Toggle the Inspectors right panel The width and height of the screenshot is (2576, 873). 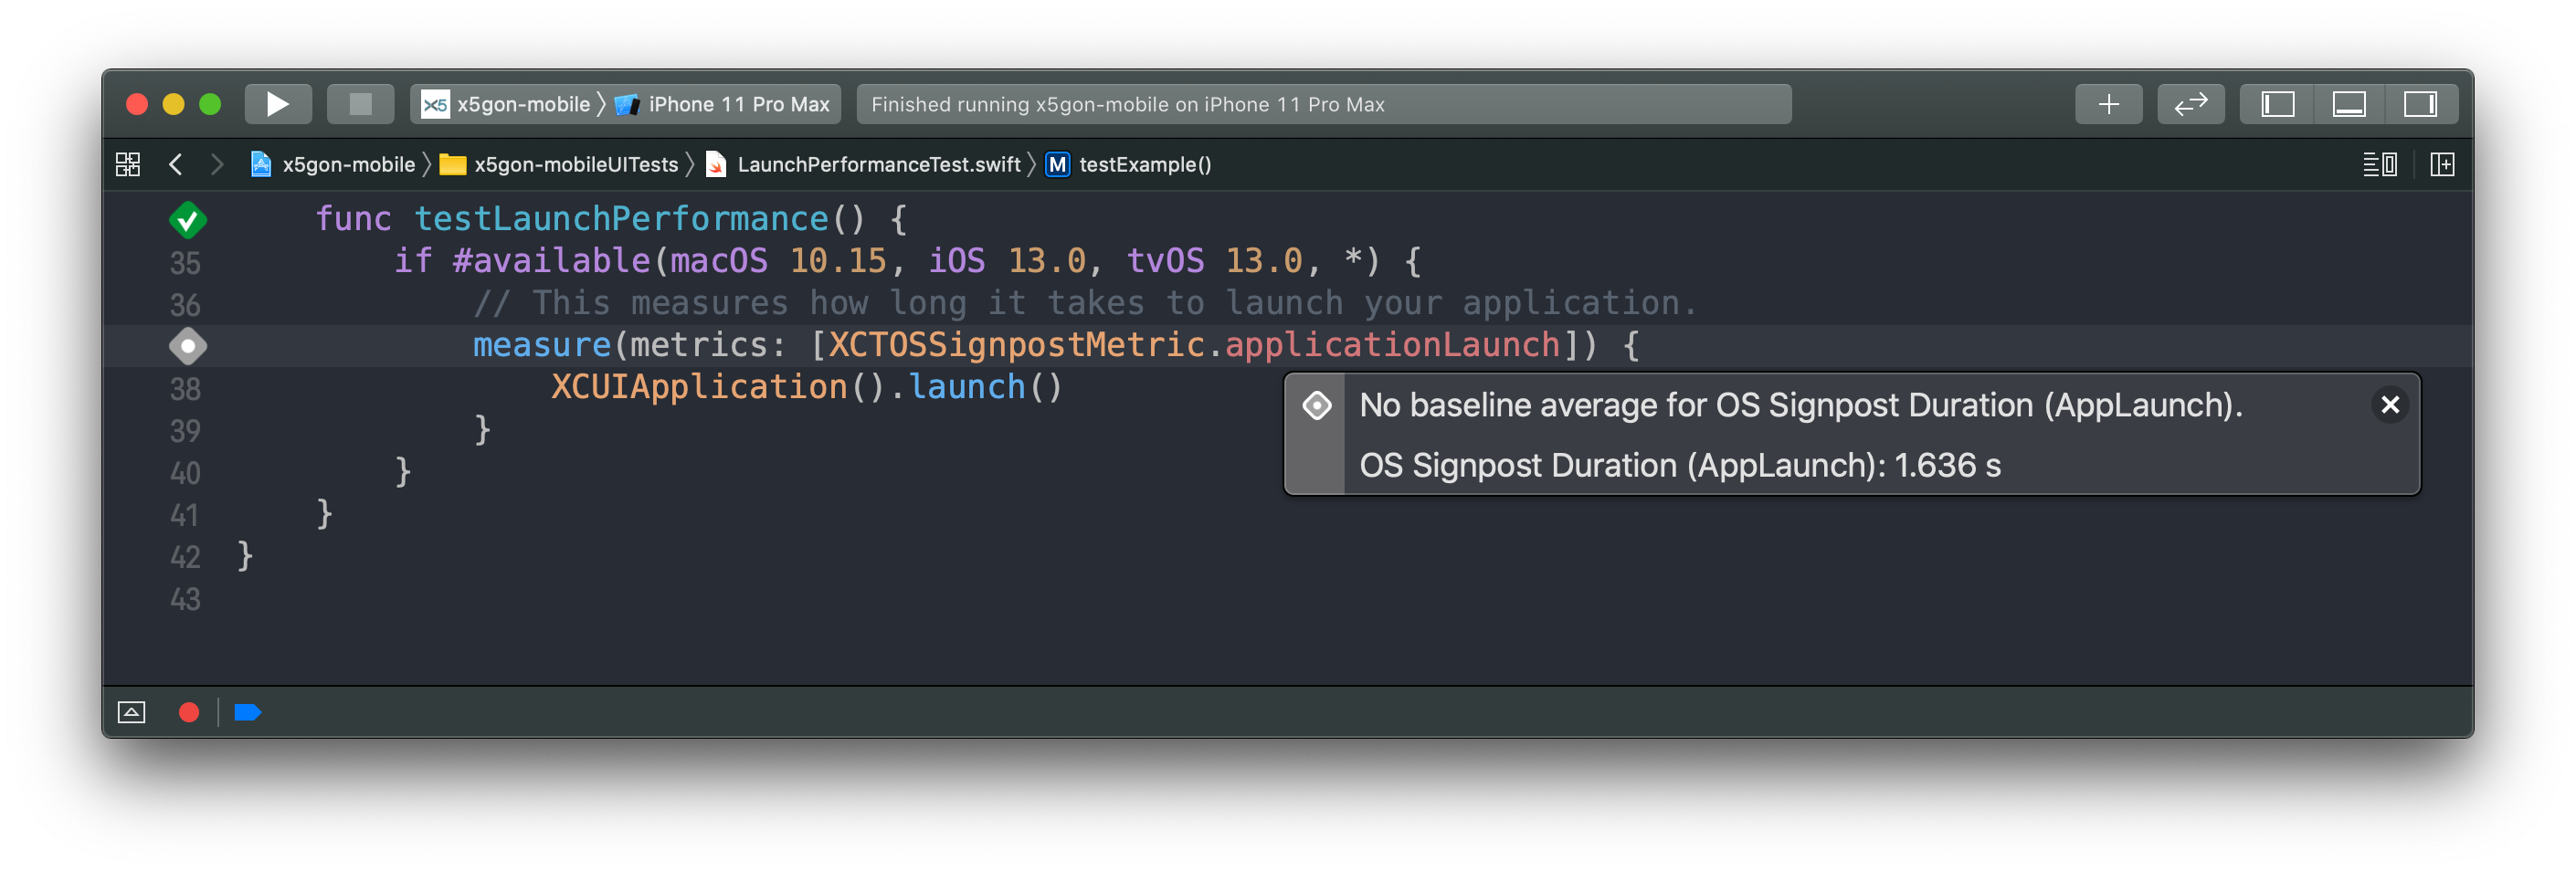pyautogui.click(x=2420, y=104)
